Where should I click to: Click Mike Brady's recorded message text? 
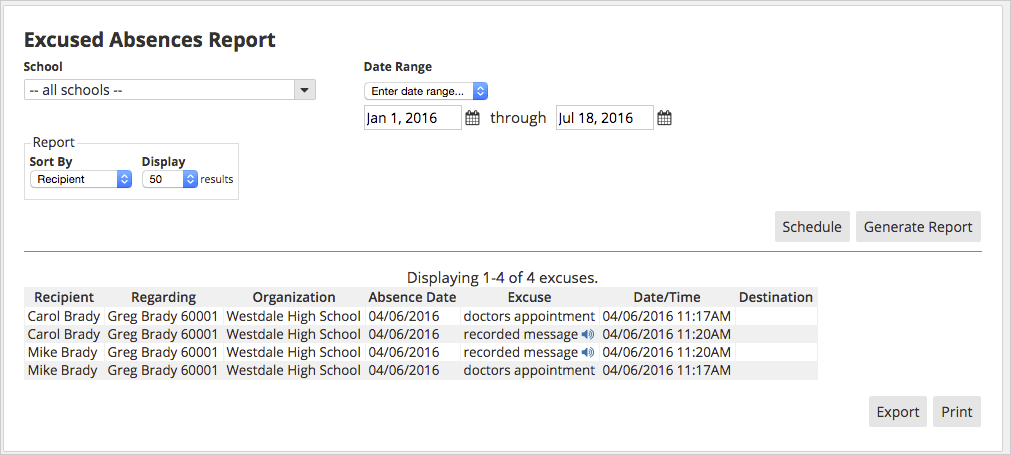pos(520,353)
